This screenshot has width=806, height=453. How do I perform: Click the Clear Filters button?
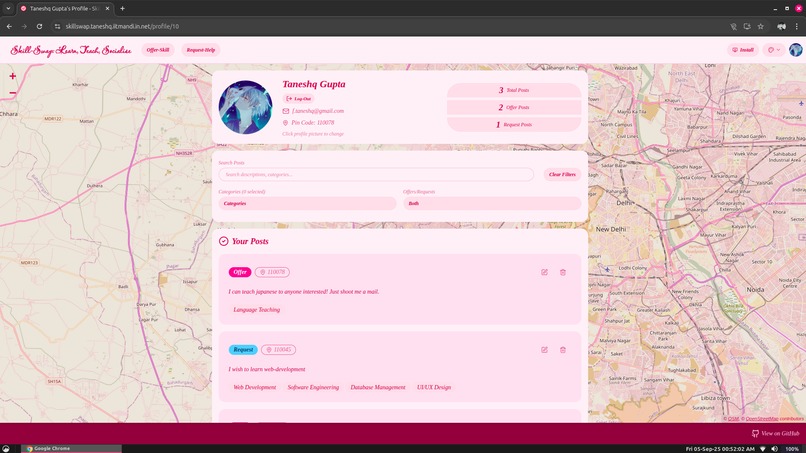(562, 174)
